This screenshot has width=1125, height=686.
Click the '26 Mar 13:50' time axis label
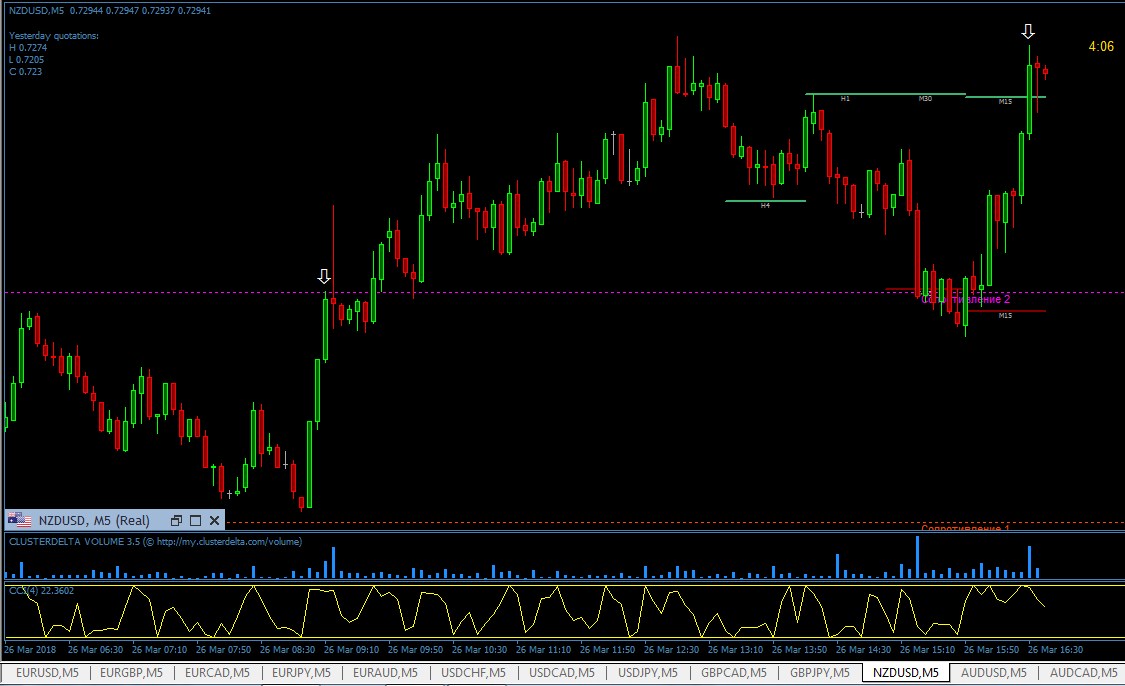(x=799, y=649)
